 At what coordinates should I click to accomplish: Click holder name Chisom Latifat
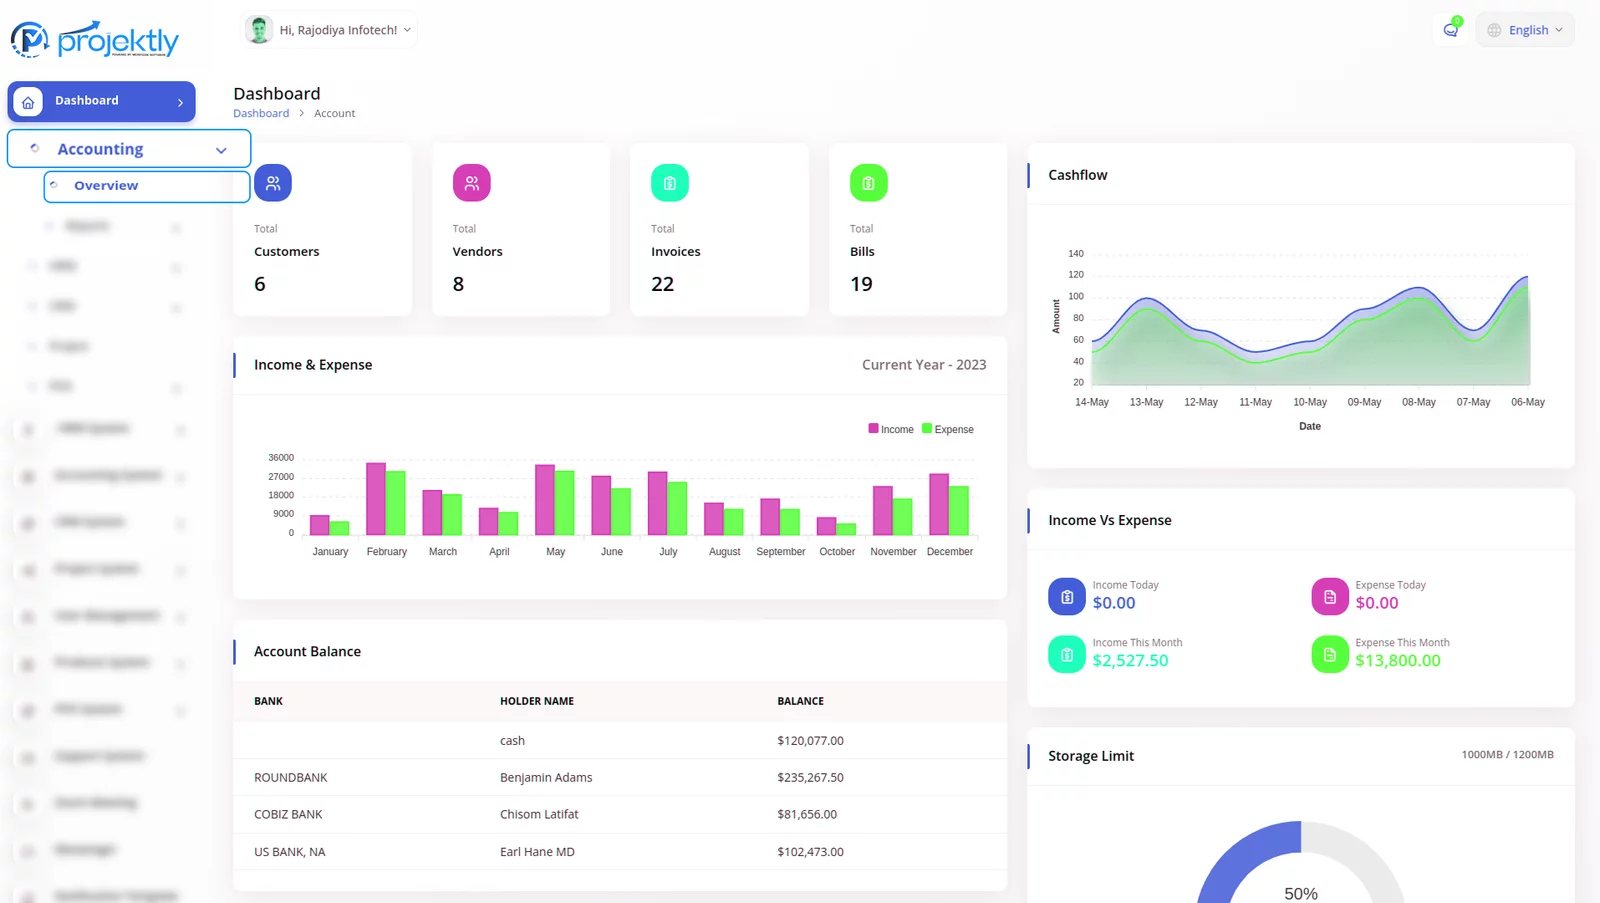click(539, 814)
